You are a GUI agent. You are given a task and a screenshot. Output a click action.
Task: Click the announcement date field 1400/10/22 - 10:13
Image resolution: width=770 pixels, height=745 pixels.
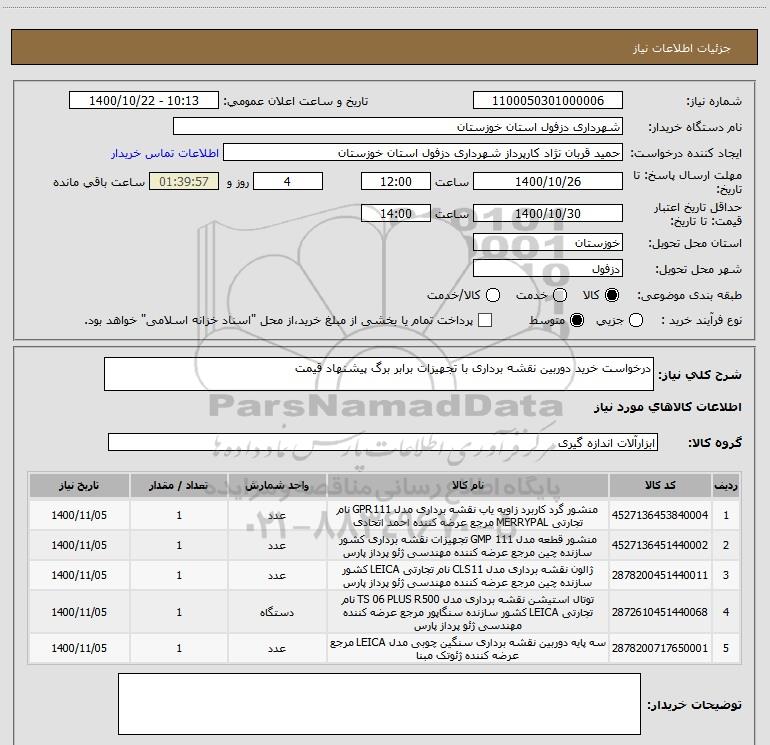click(x=144, y=101)
